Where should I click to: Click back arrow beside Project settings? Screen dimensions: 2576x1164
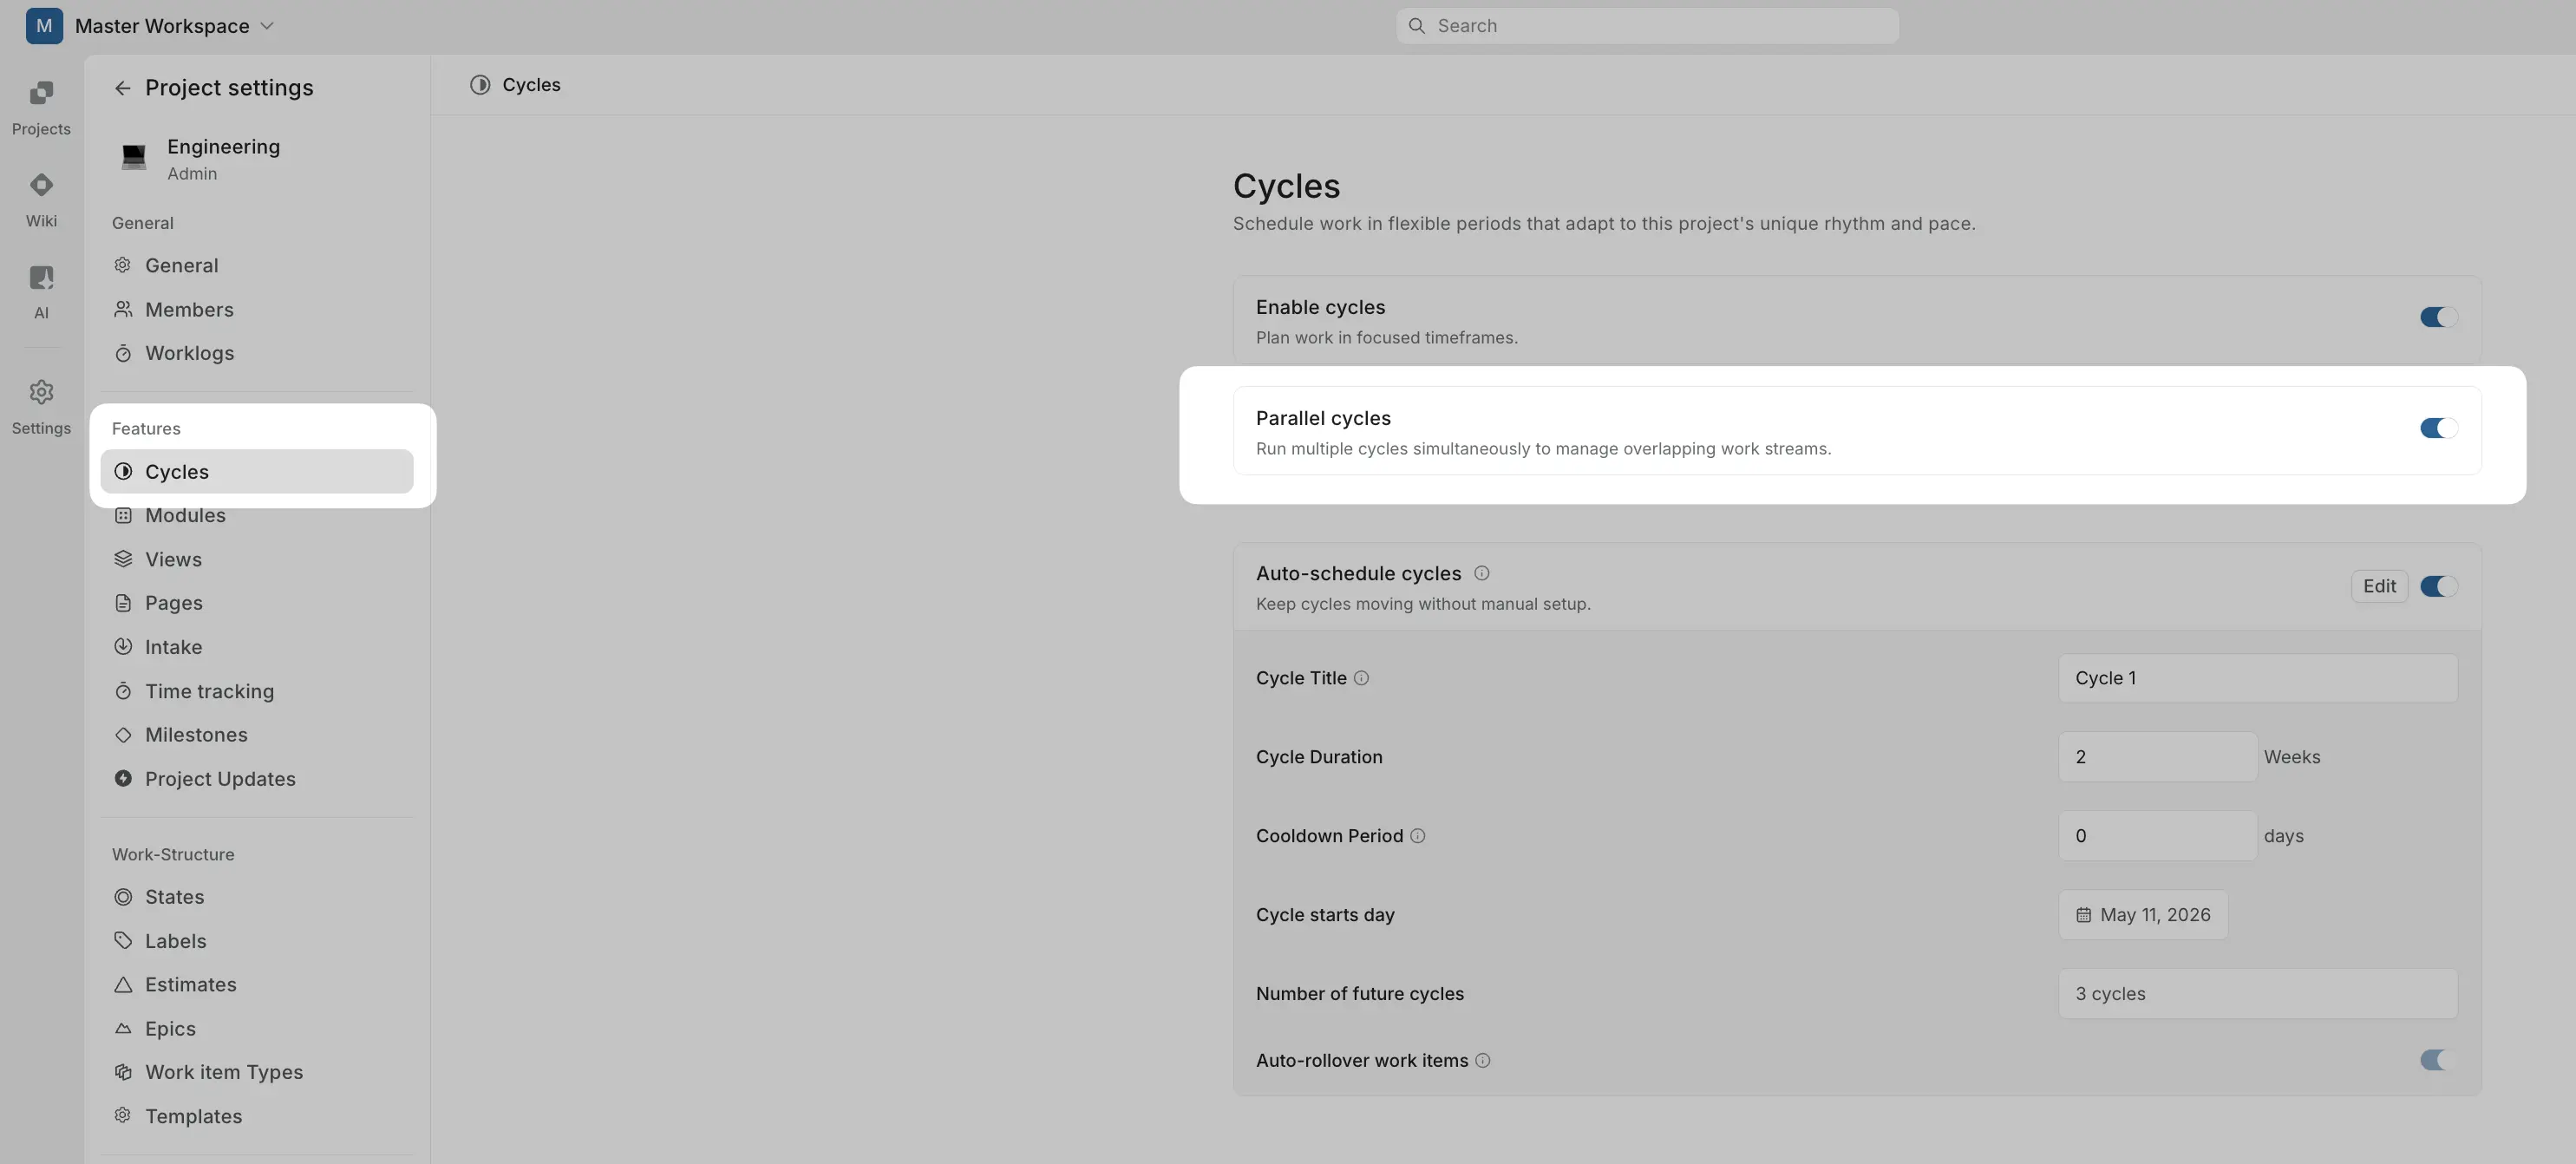pyautogui.click(x=122, y=88)
